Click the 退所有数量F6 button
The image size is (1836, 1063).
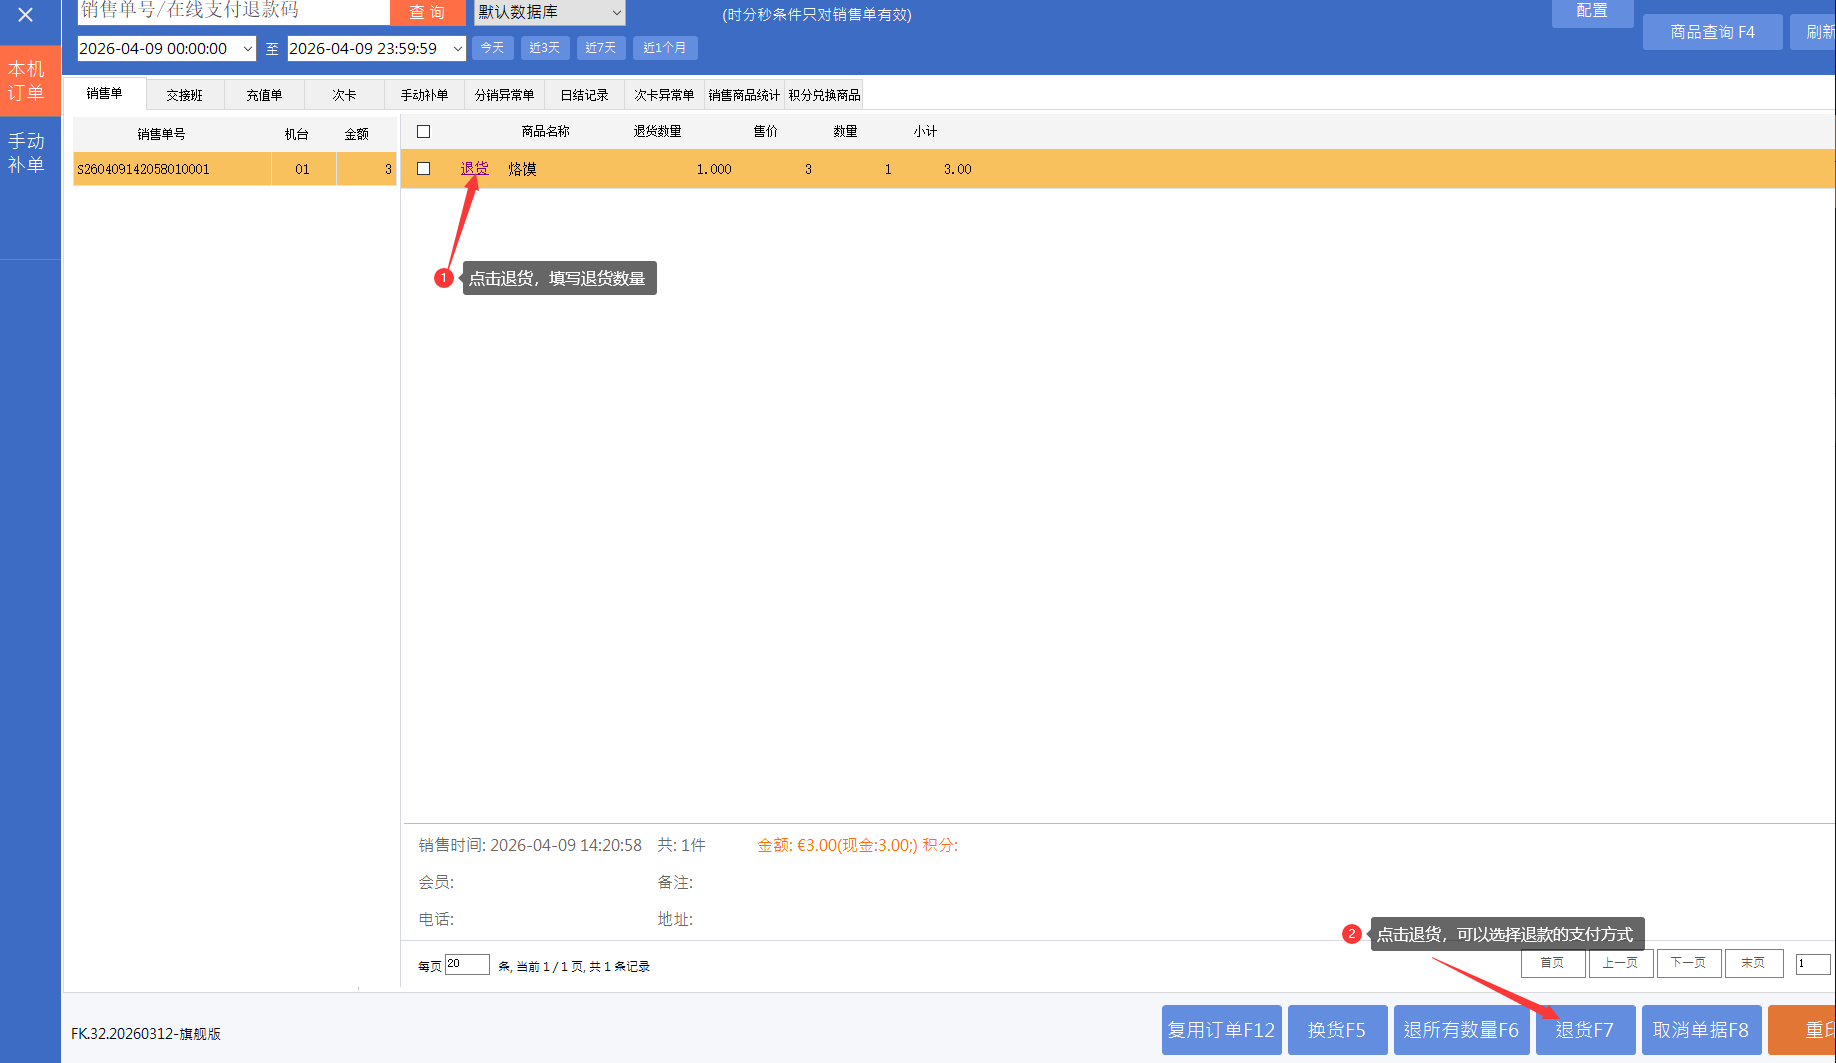point(1460,1030)
